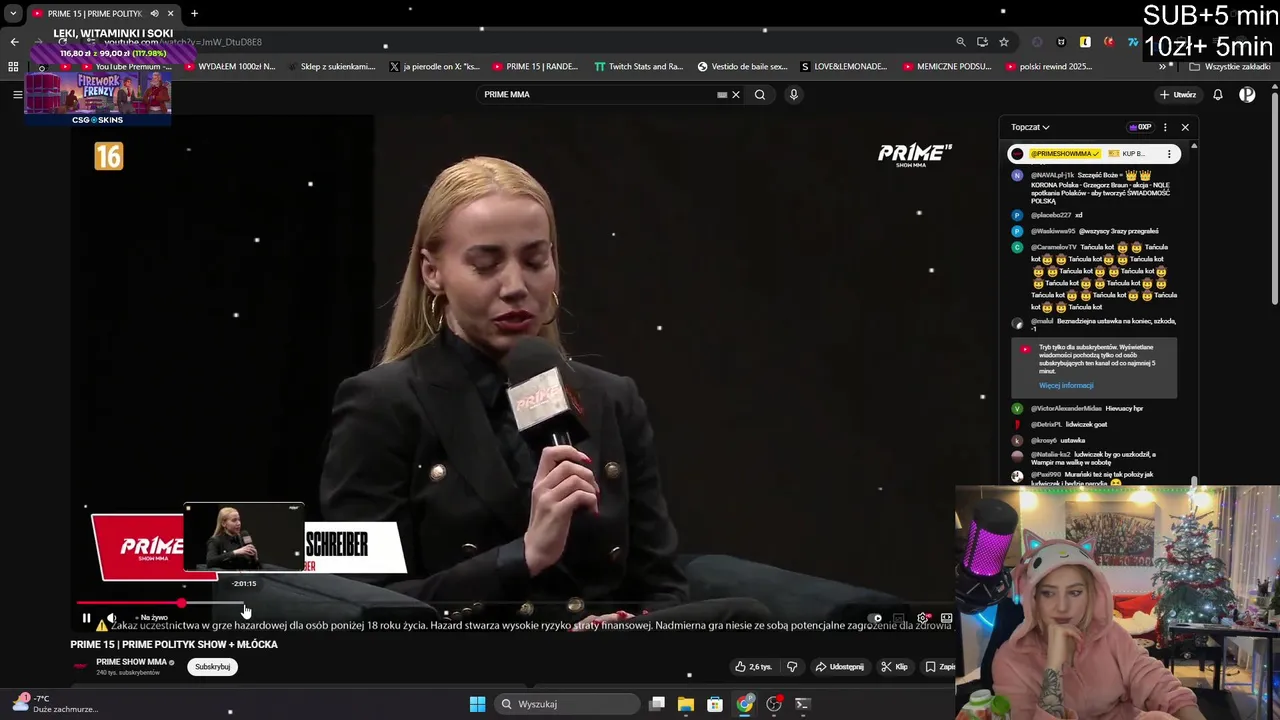Click the @Waskiwwa95 chat message
1280x720 pixels.
point(1095,231)
